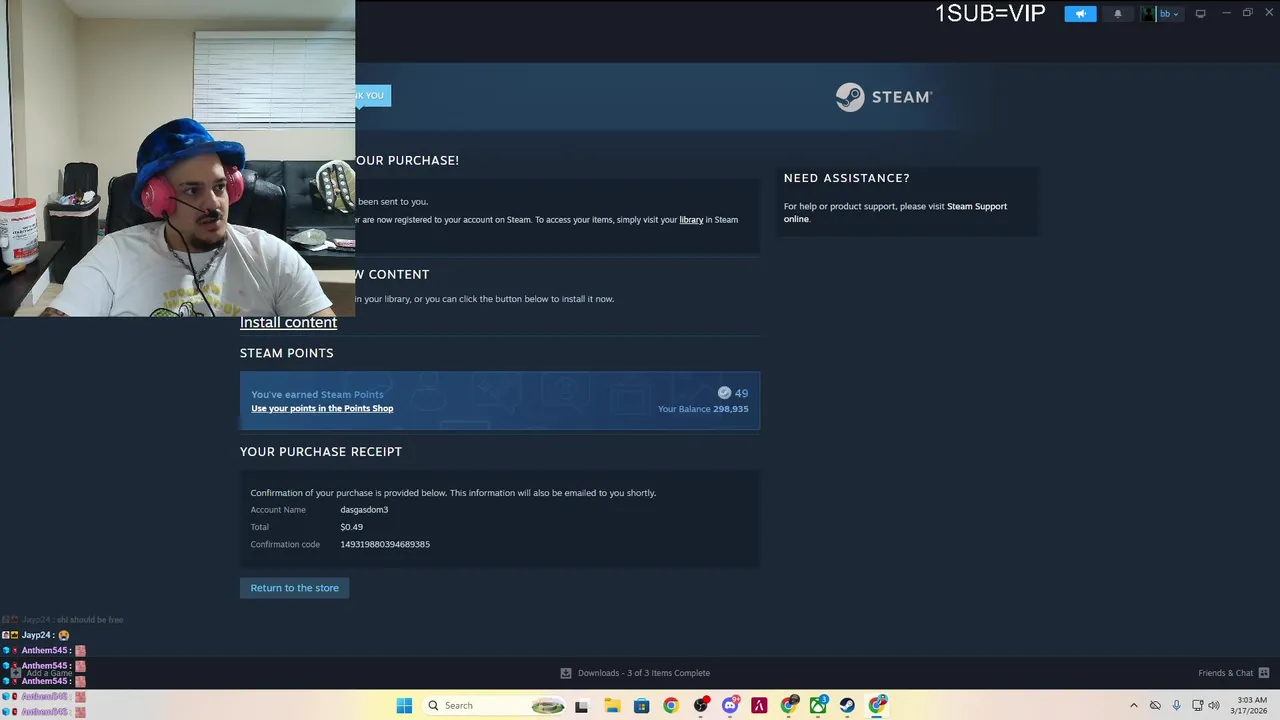Screen dimensions: 1280x720
Task: Open Discord from the taskbar
Action: pos(730,705)
